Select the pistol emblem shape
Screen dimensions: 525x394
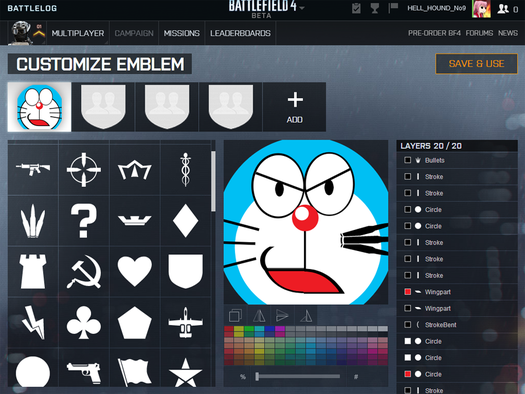click(84, 372)
